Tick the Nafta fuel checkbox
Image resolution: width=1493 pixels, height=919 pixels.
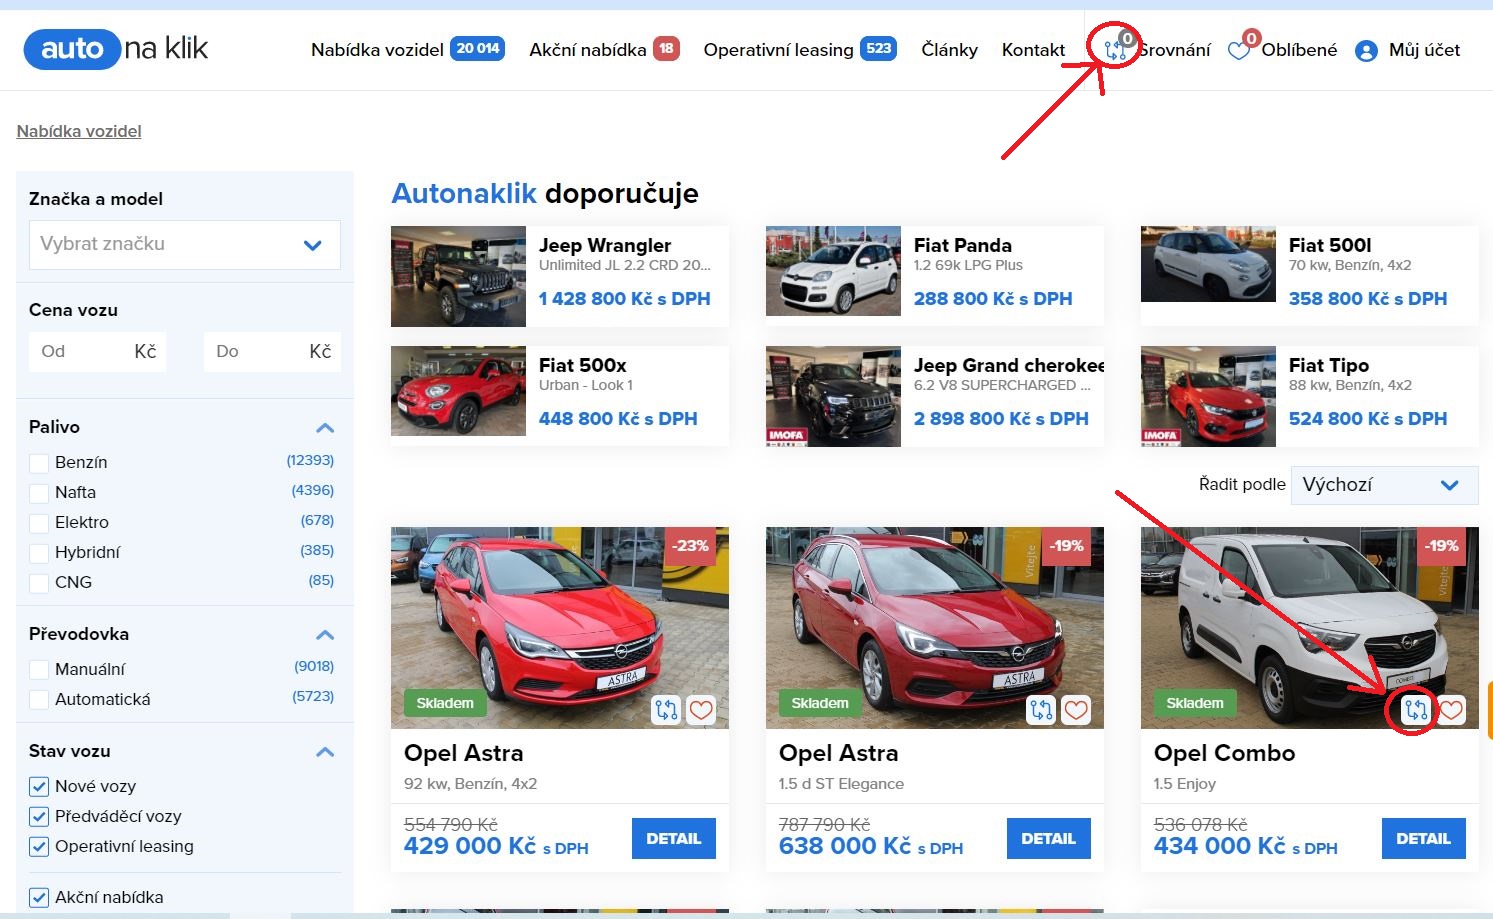click(x=39, y=493)
